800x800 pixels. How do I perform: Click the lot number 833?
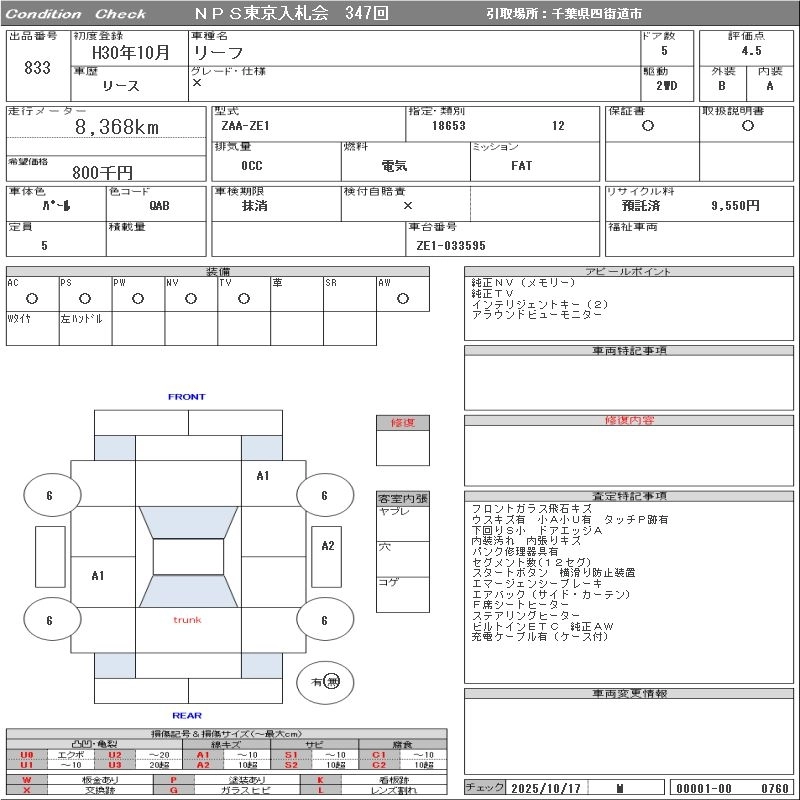tap(37, 67)
